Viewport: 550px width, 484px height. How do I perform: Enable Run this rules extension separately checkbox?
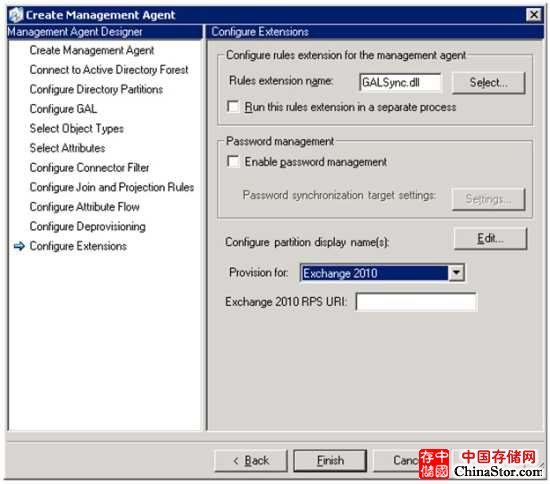click(x=233, y=107)
